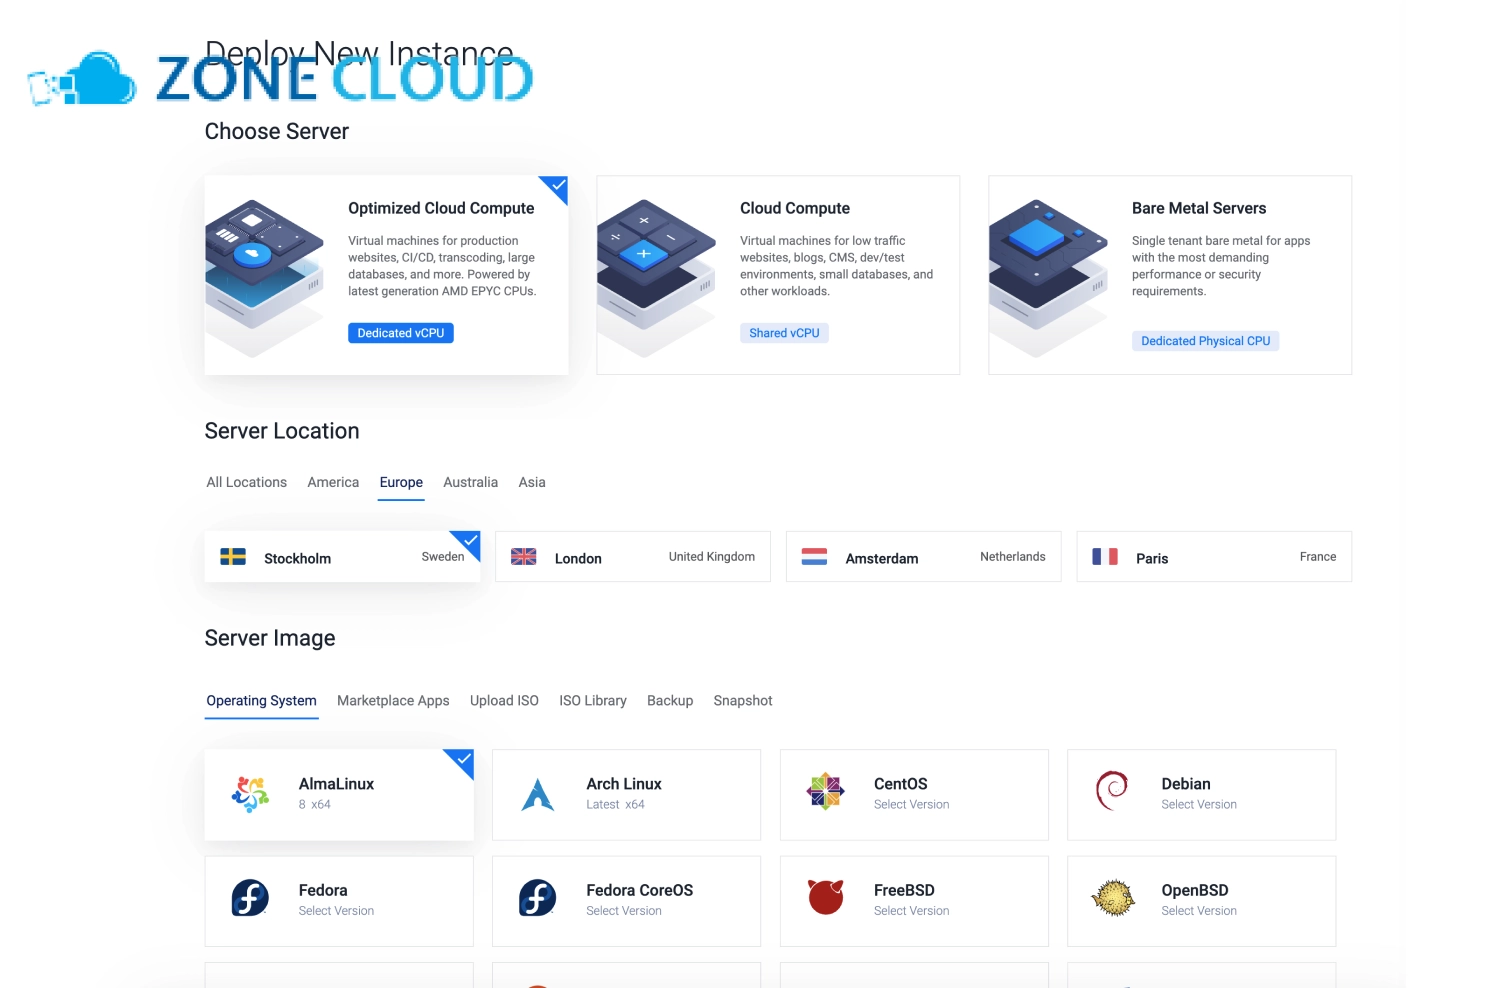Click the United Kingdom flag icon
The image size is (1500, 988).
(x=524, y=557)
